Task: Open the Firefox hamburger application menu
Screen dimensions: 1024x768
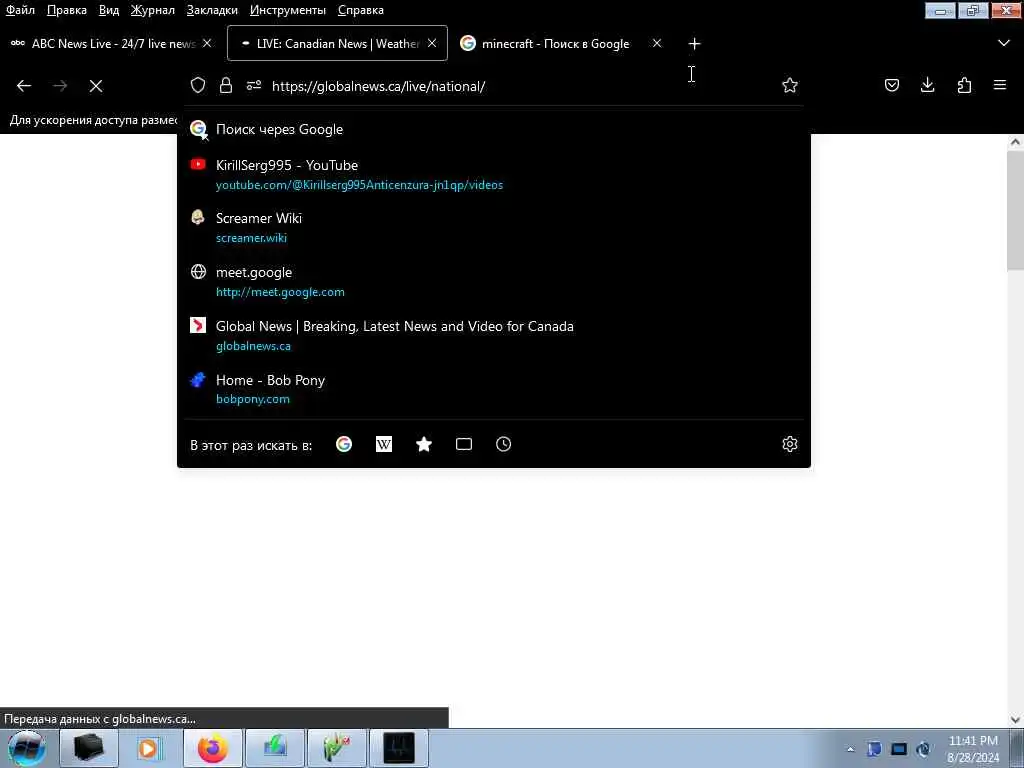Action: tap(1000, 85)
